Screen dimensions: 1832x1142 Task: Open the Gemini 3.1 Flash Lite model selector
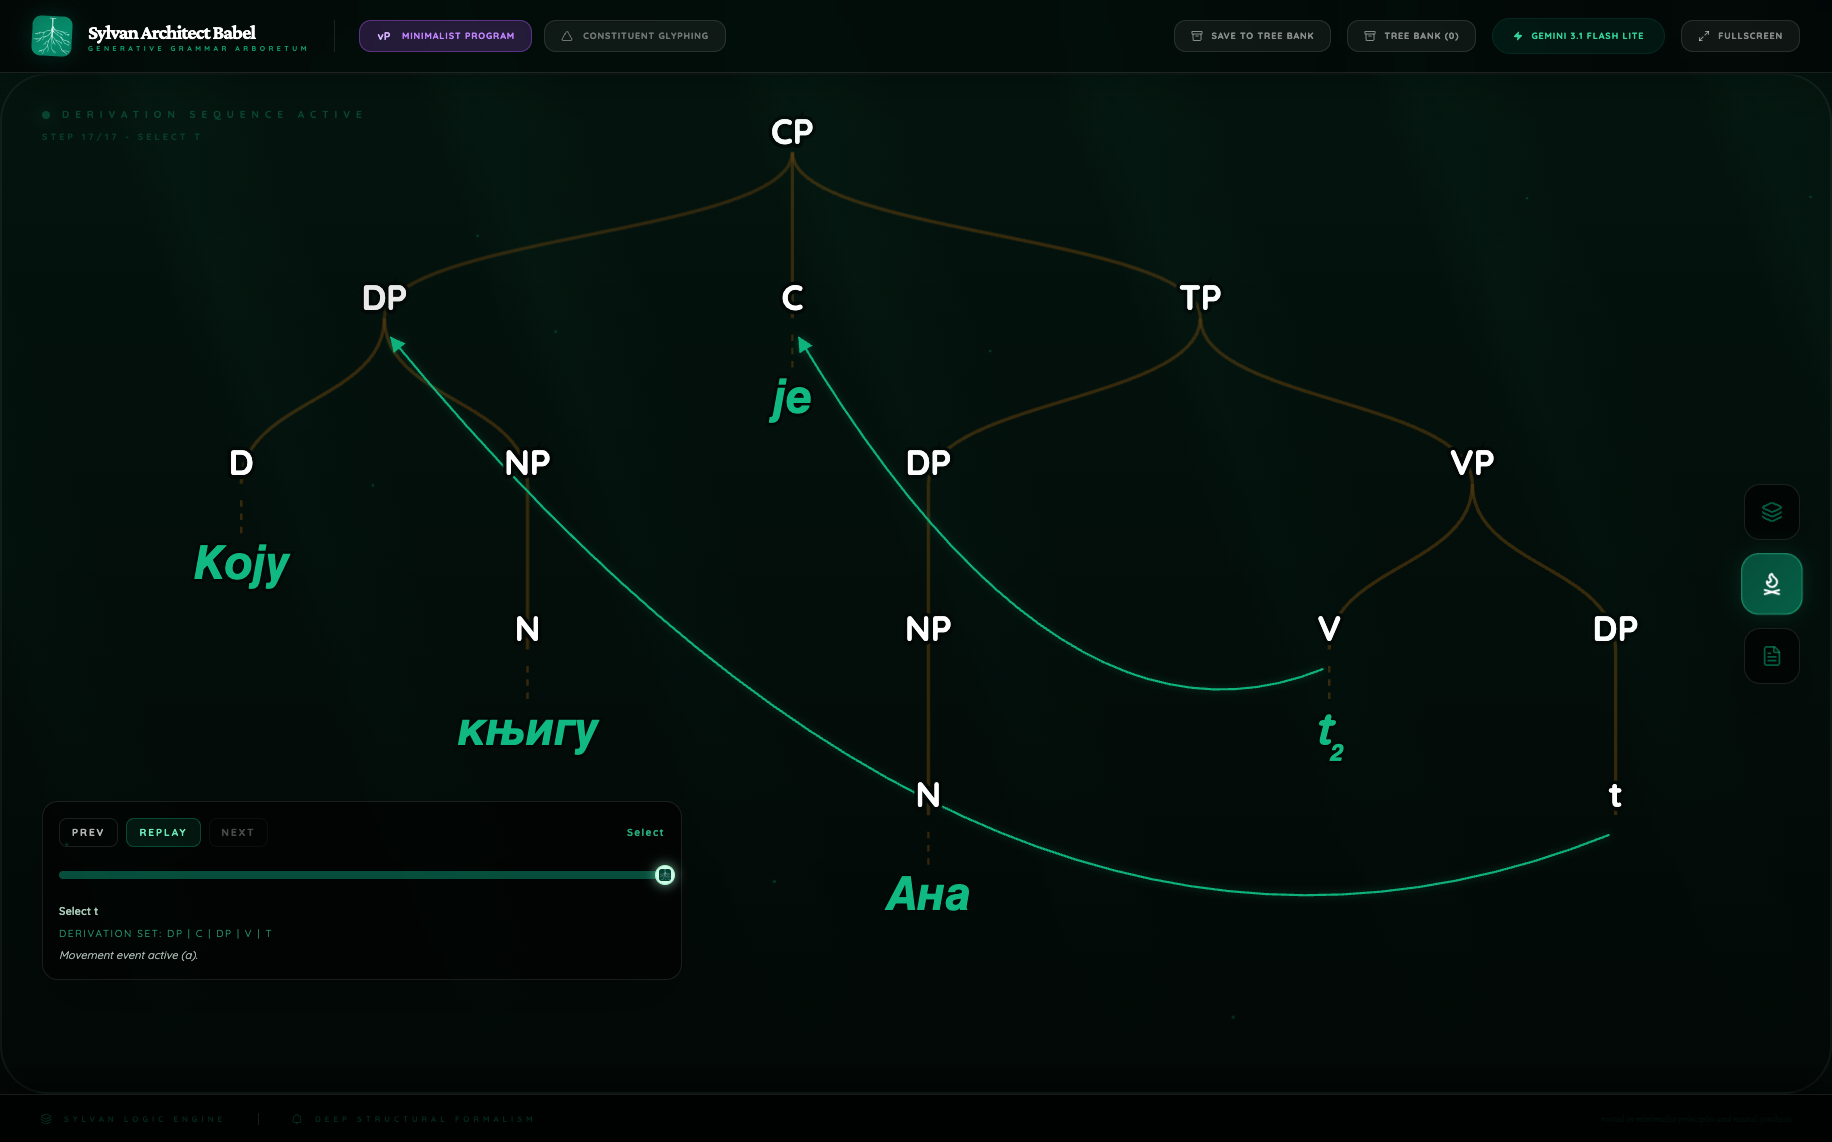1577,36
